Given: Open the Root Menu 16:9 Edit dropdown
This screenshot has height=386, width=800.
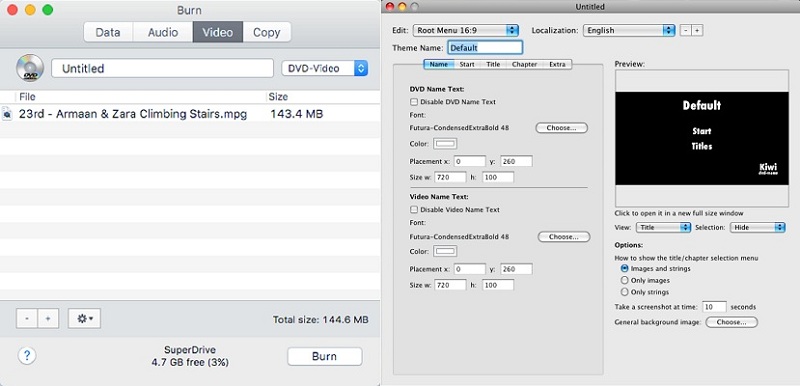Looking at the screenshot, I should (466, 31).
